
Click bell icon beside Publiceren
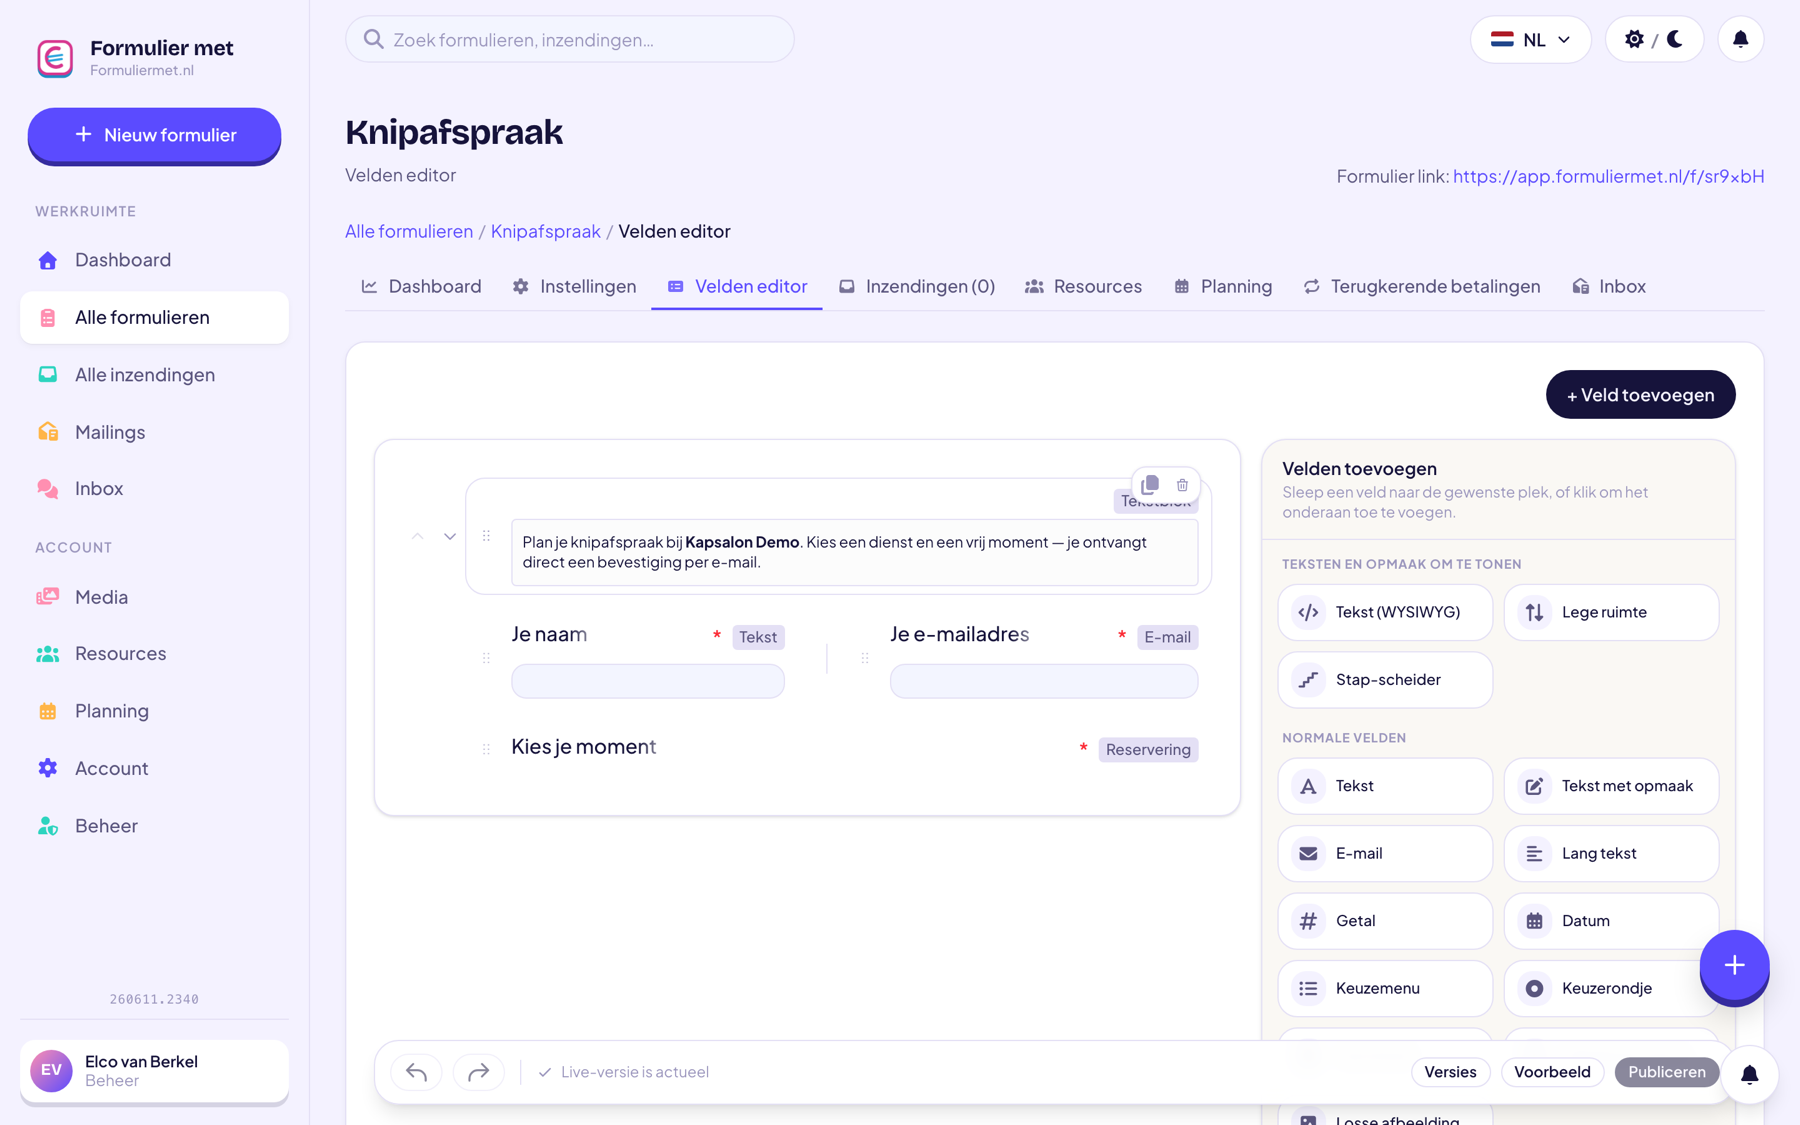point(1749,1075)
